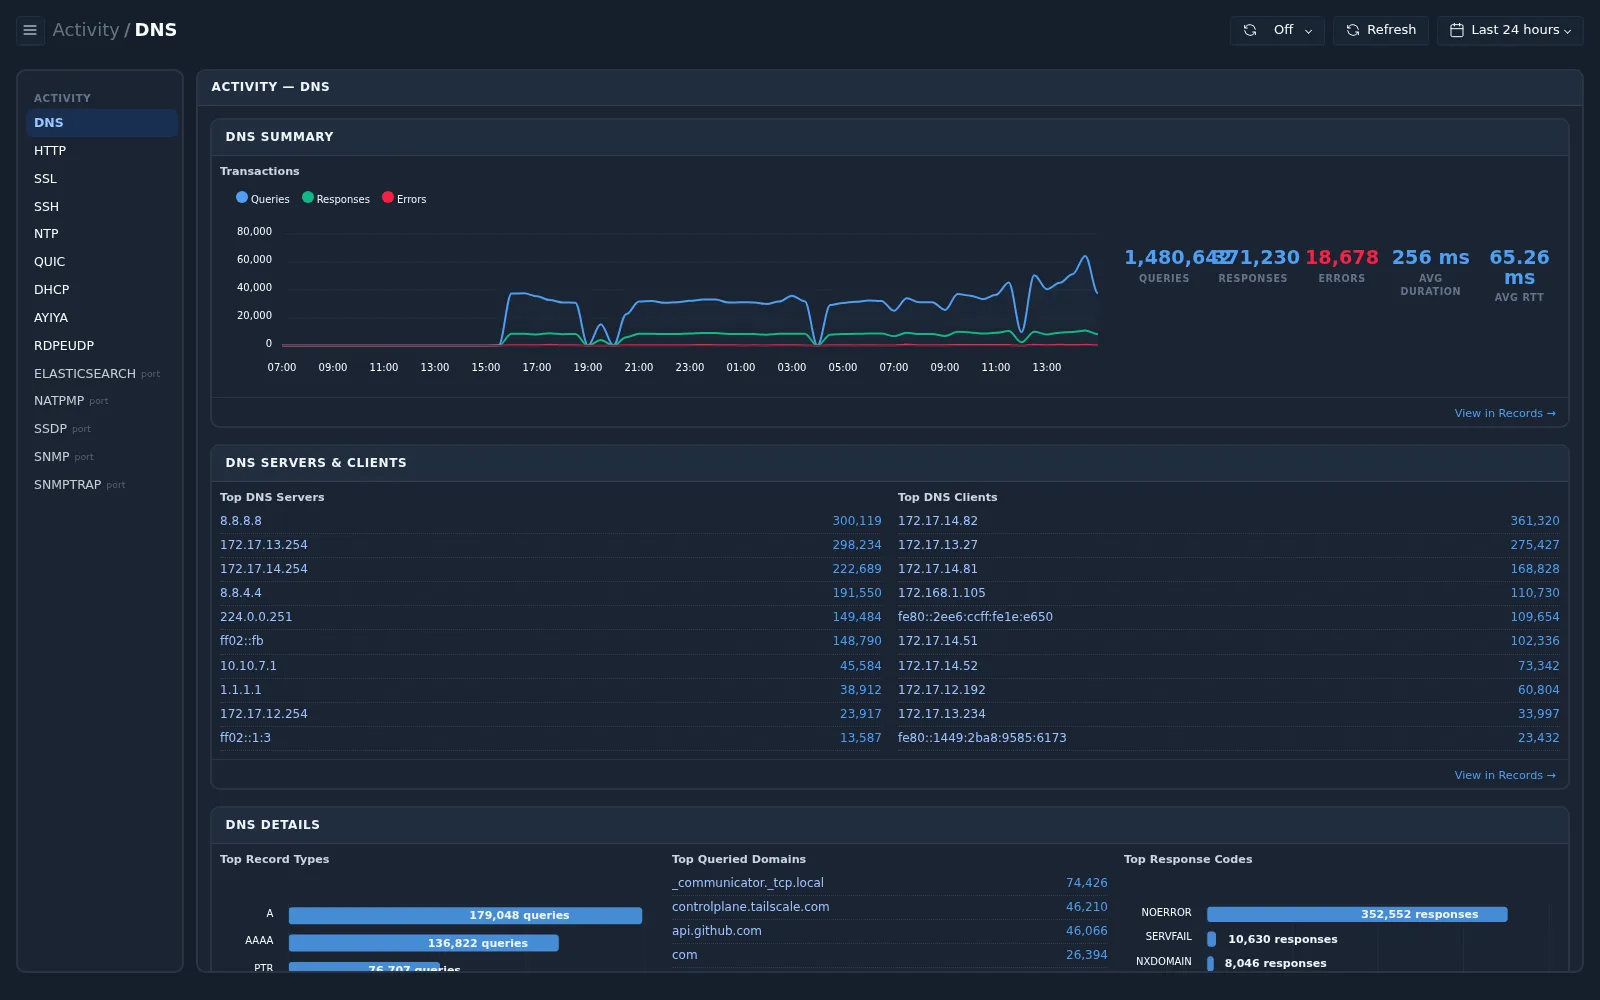This screenshot has width=1600, height=1000.
Task: Click the calendar icon in time range
Action: tap(1457, 30)
